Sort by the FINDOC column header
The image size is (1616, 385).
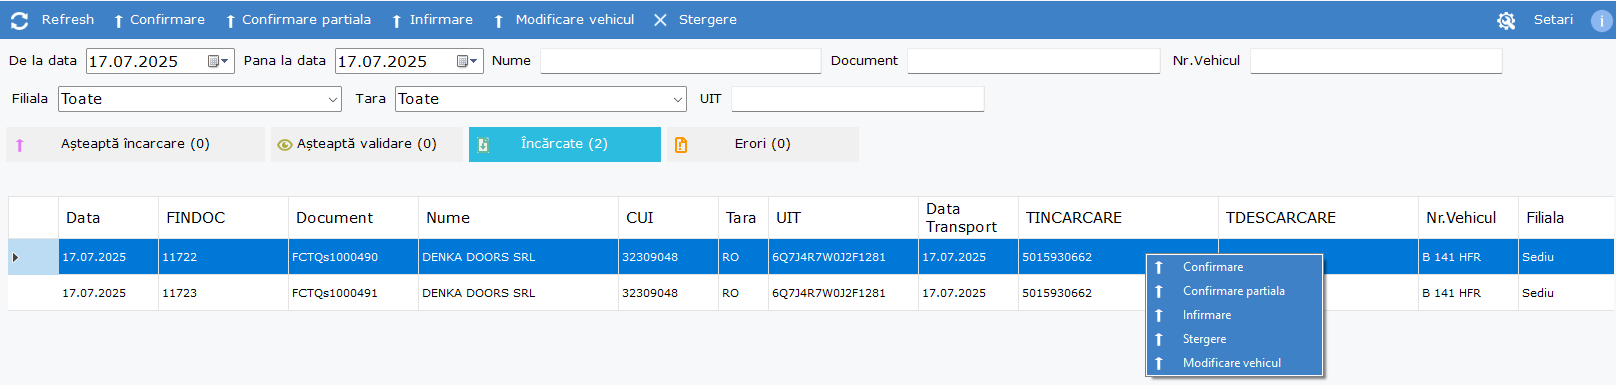tap(223, 218)
